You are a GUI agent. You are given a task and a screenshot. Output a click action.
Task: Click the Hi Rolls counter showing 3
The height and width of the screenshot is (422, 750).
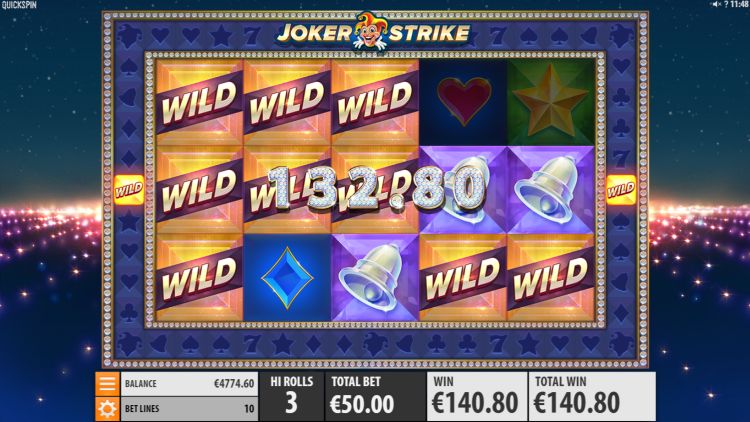click(291, 397)
